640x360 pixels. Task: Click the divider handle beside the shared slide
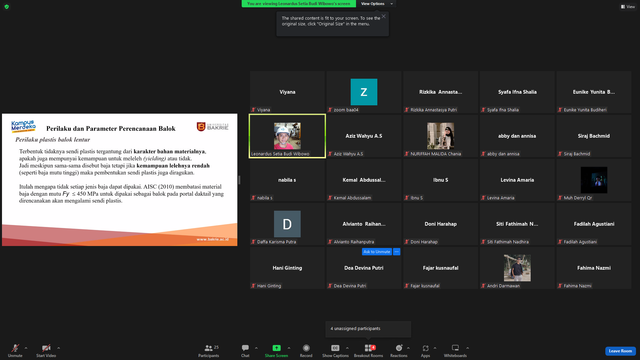click(239, 180)
